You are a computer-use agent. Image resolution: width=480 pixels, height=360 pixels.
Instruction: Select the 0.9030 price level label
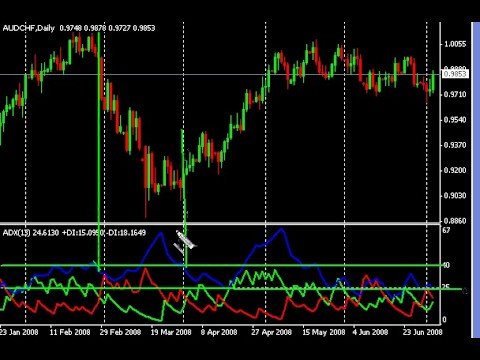(x=455, y=195)
